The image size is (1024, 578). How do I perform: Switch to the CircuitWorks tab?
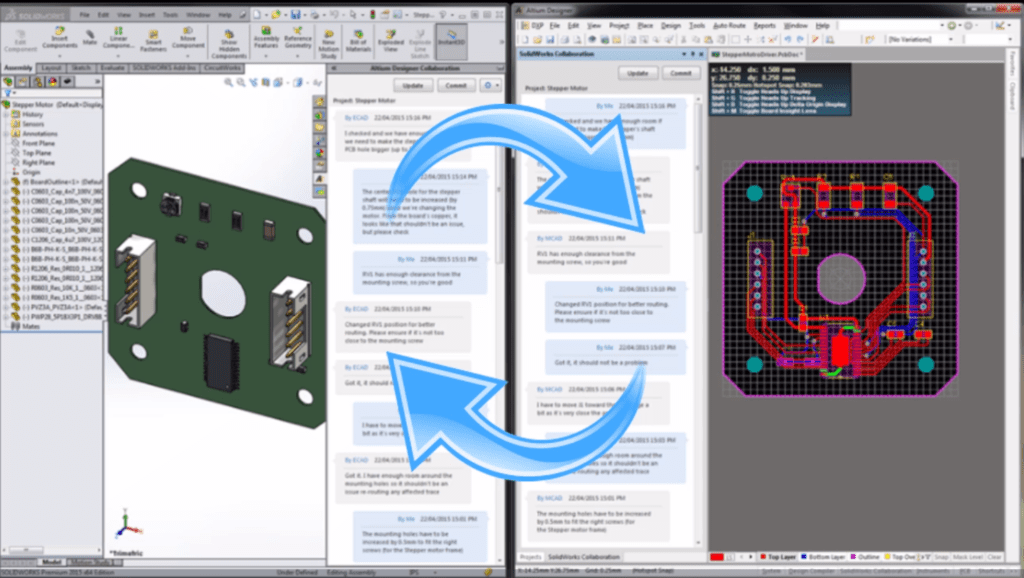pyautogui.click(x=221, y=68)
